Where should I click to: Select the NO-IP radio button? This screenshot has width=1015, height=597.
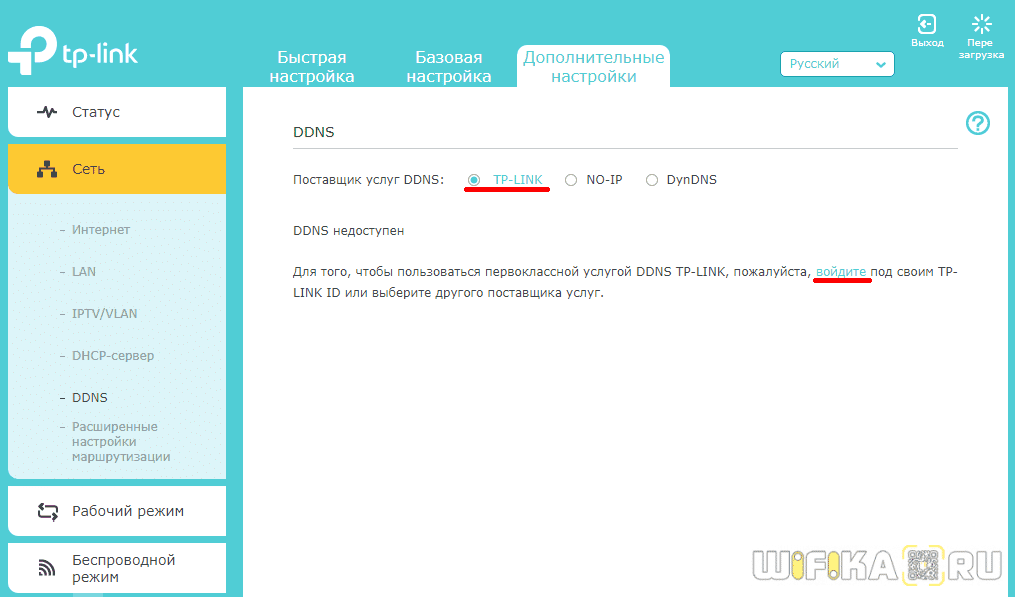[571, 180]
